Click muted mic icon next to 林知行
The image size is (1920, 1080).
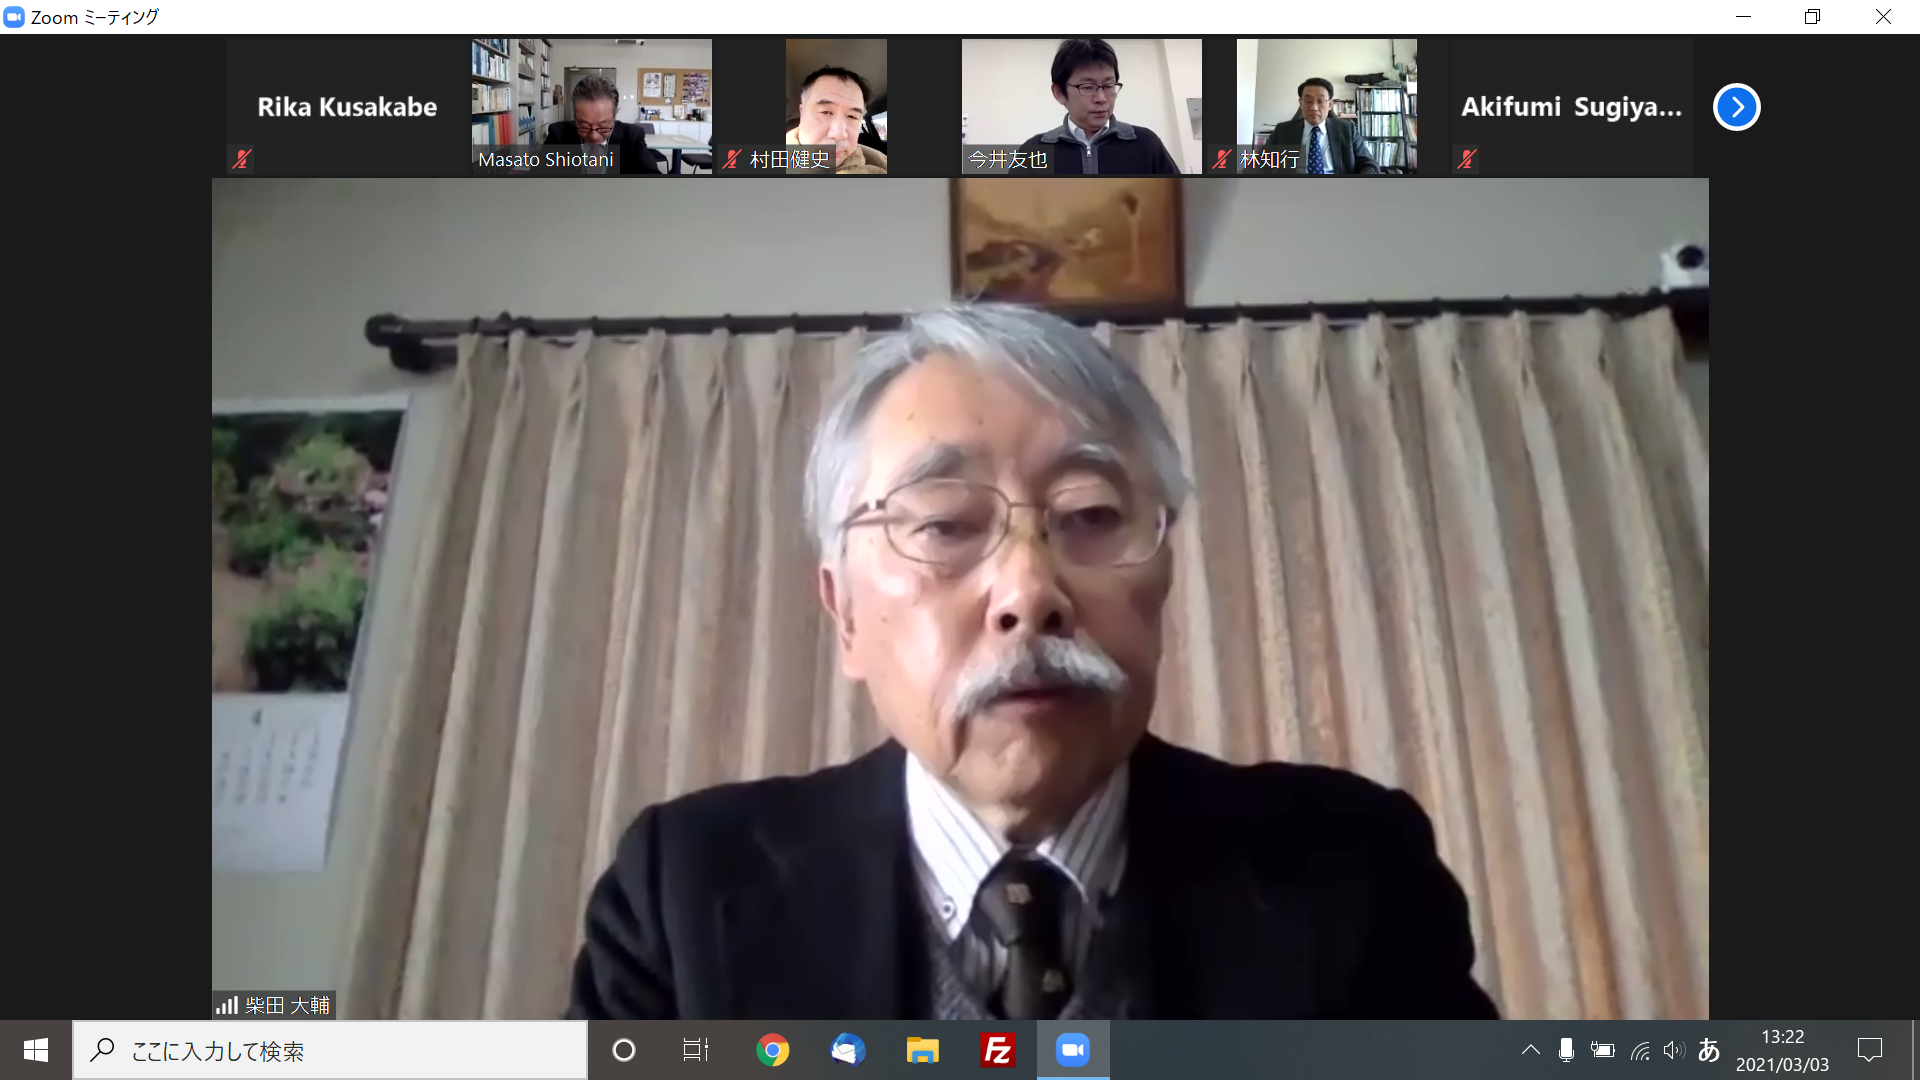click(1221, 159)
